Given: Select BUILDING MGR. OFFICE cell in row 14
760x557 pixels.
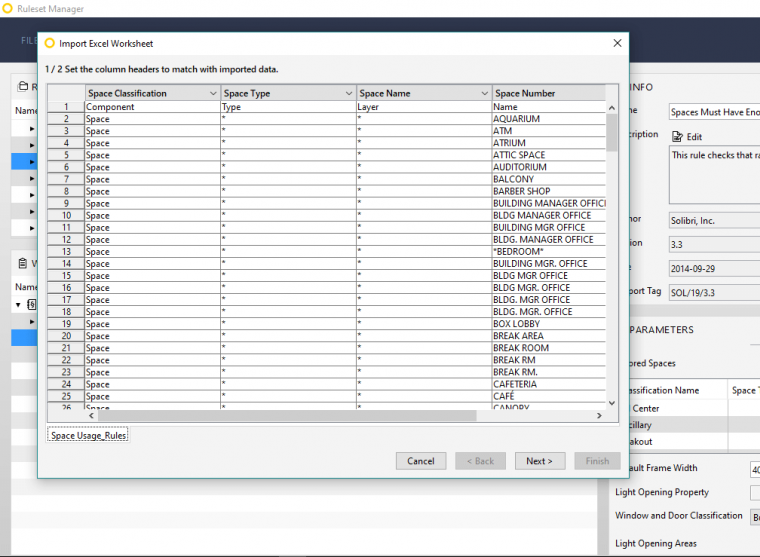Looking at the screenshot, I should 549,264.
